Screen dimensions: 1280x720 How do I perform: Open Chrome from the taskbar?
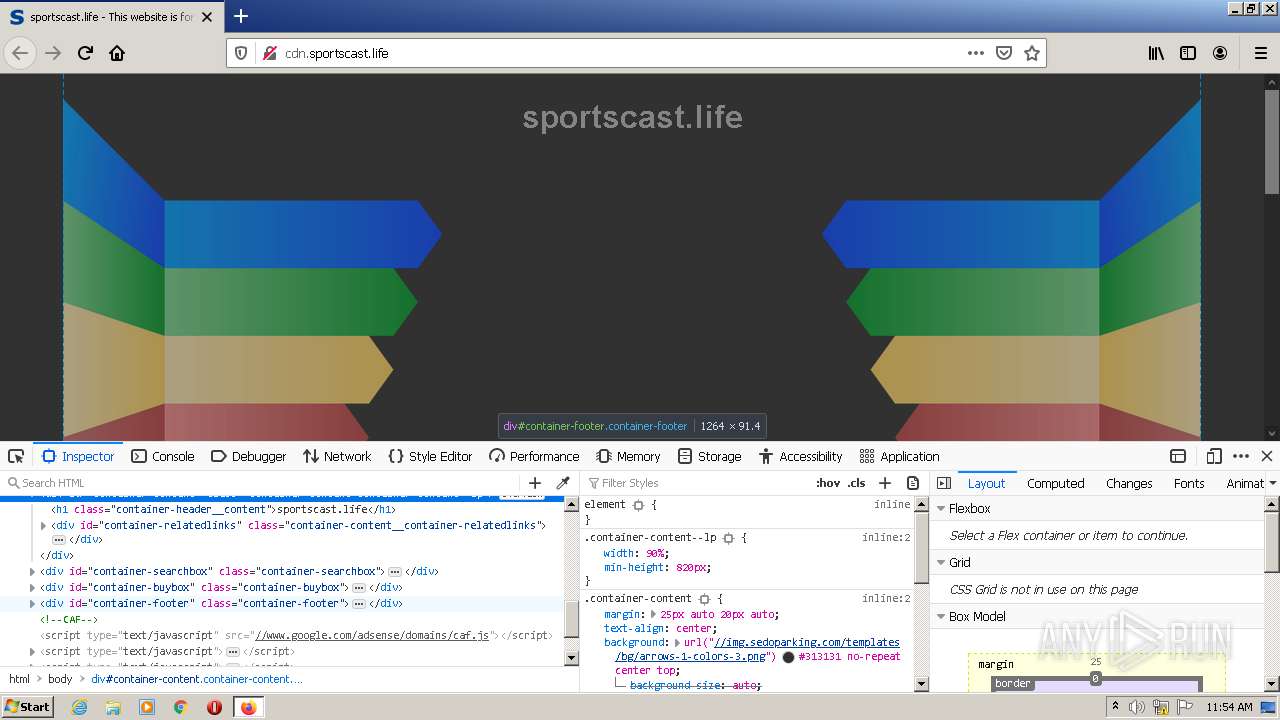[x=180, y=707]
